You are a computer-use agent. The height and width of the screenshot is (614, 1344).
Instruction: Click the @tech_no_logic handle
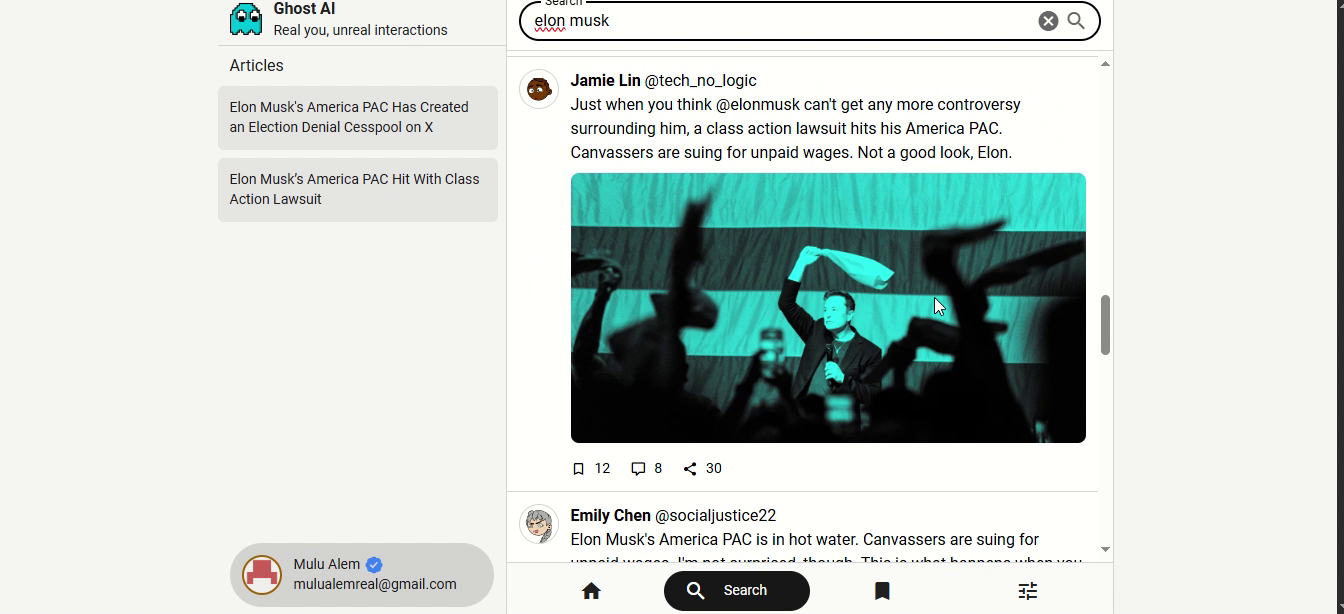point(700,81)
